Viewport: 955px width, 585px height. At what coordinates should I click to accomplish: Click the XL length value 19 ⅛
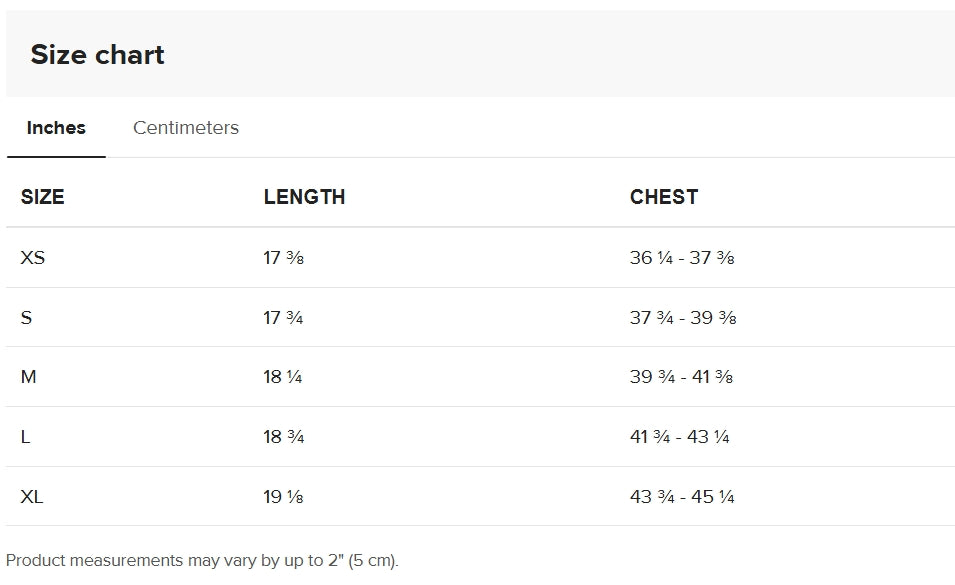[x=284, y=497]
